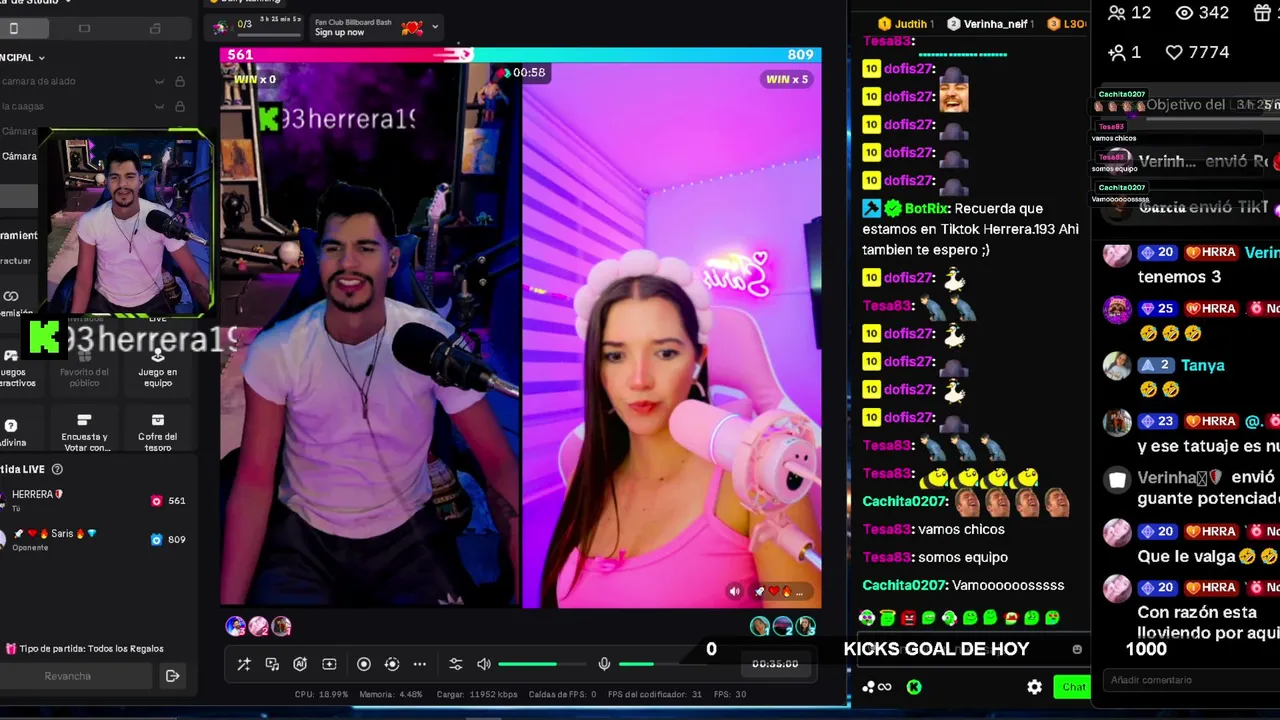
Task: Click the green Chat button
Action: pos(1073,687)
